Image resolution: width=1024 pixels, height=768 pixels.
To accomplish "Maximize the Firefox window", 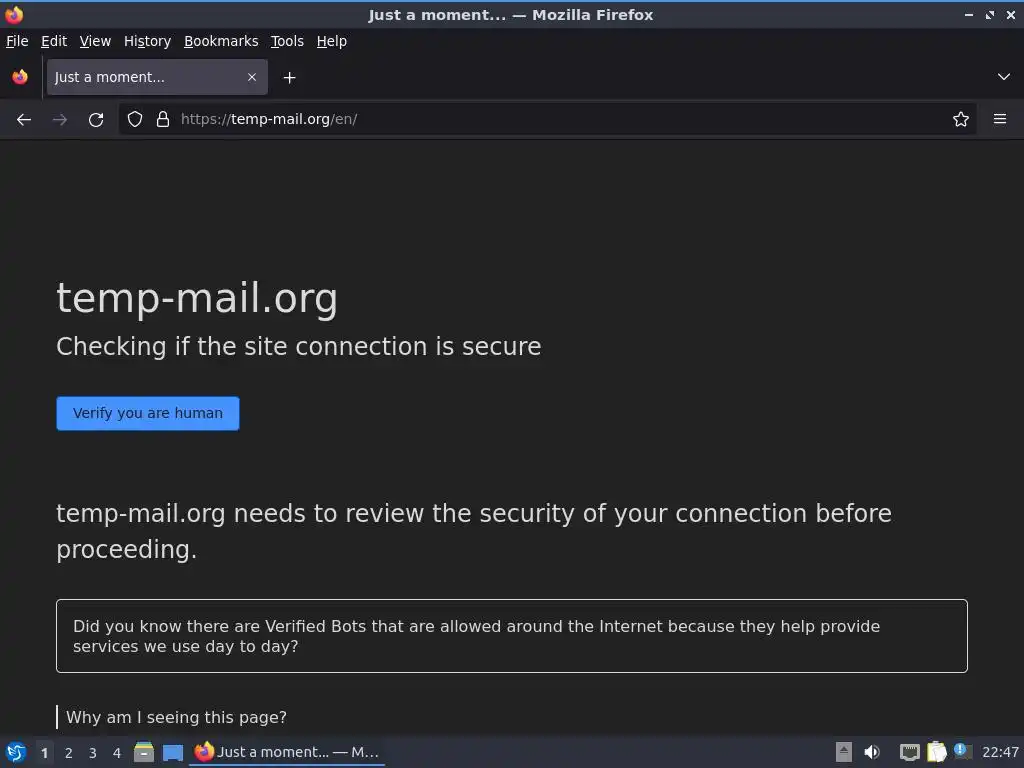I will pyautogui.click(x=989, y=14).
